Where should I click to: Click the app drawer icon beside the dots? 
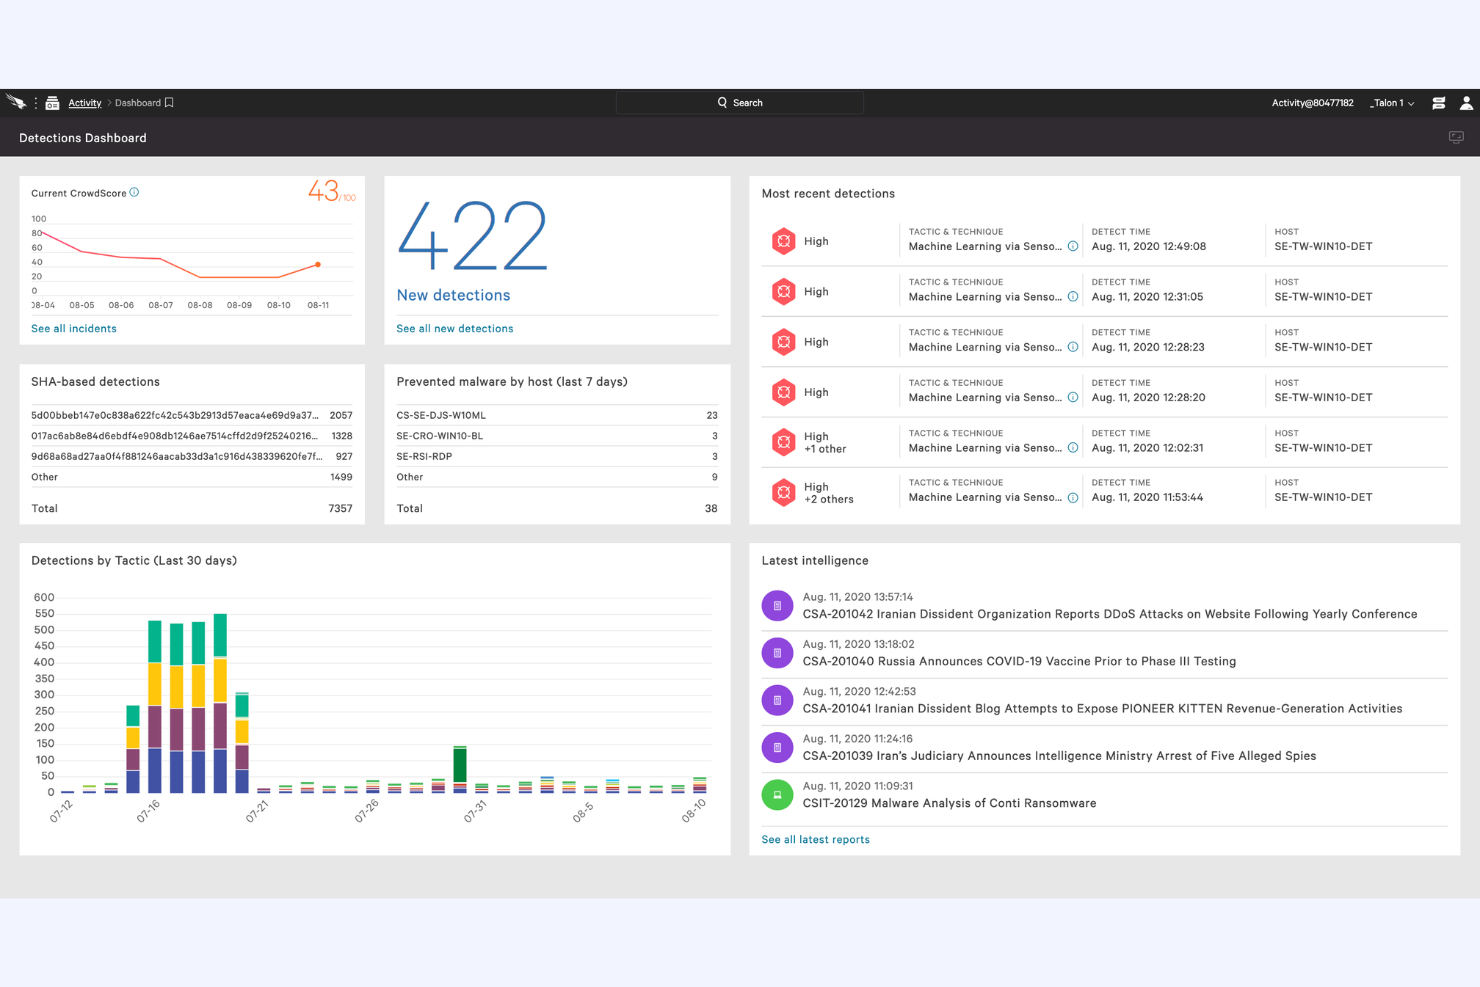pyautogui.click(x=52, y=102)
